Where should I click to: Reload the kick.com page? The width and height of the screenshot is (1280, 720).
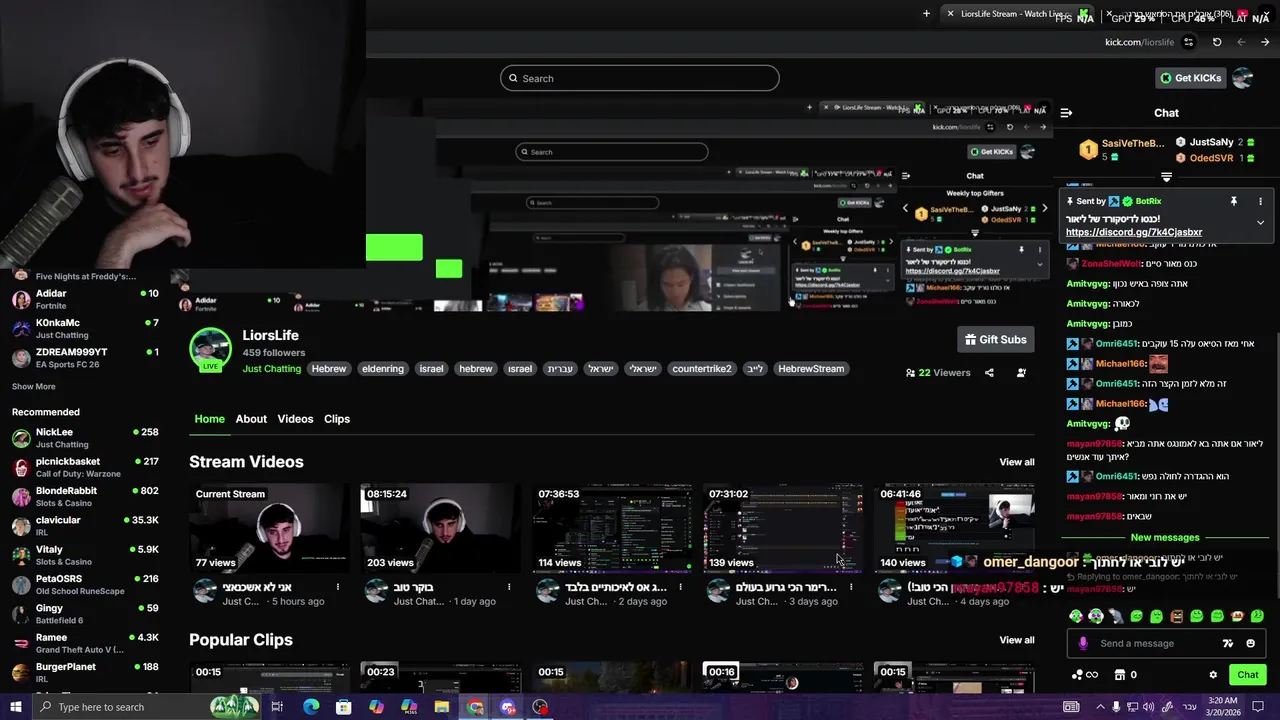pos(1217,42)
